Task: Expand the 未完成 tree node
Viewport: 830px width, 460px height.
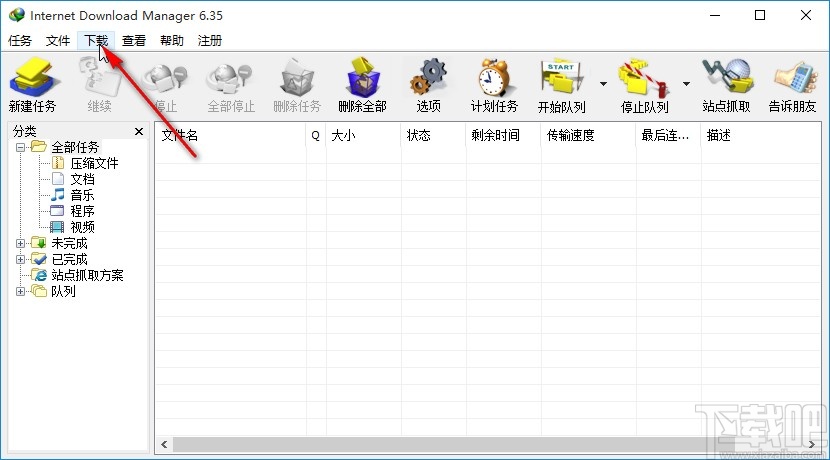Action: tap(20, 243)
